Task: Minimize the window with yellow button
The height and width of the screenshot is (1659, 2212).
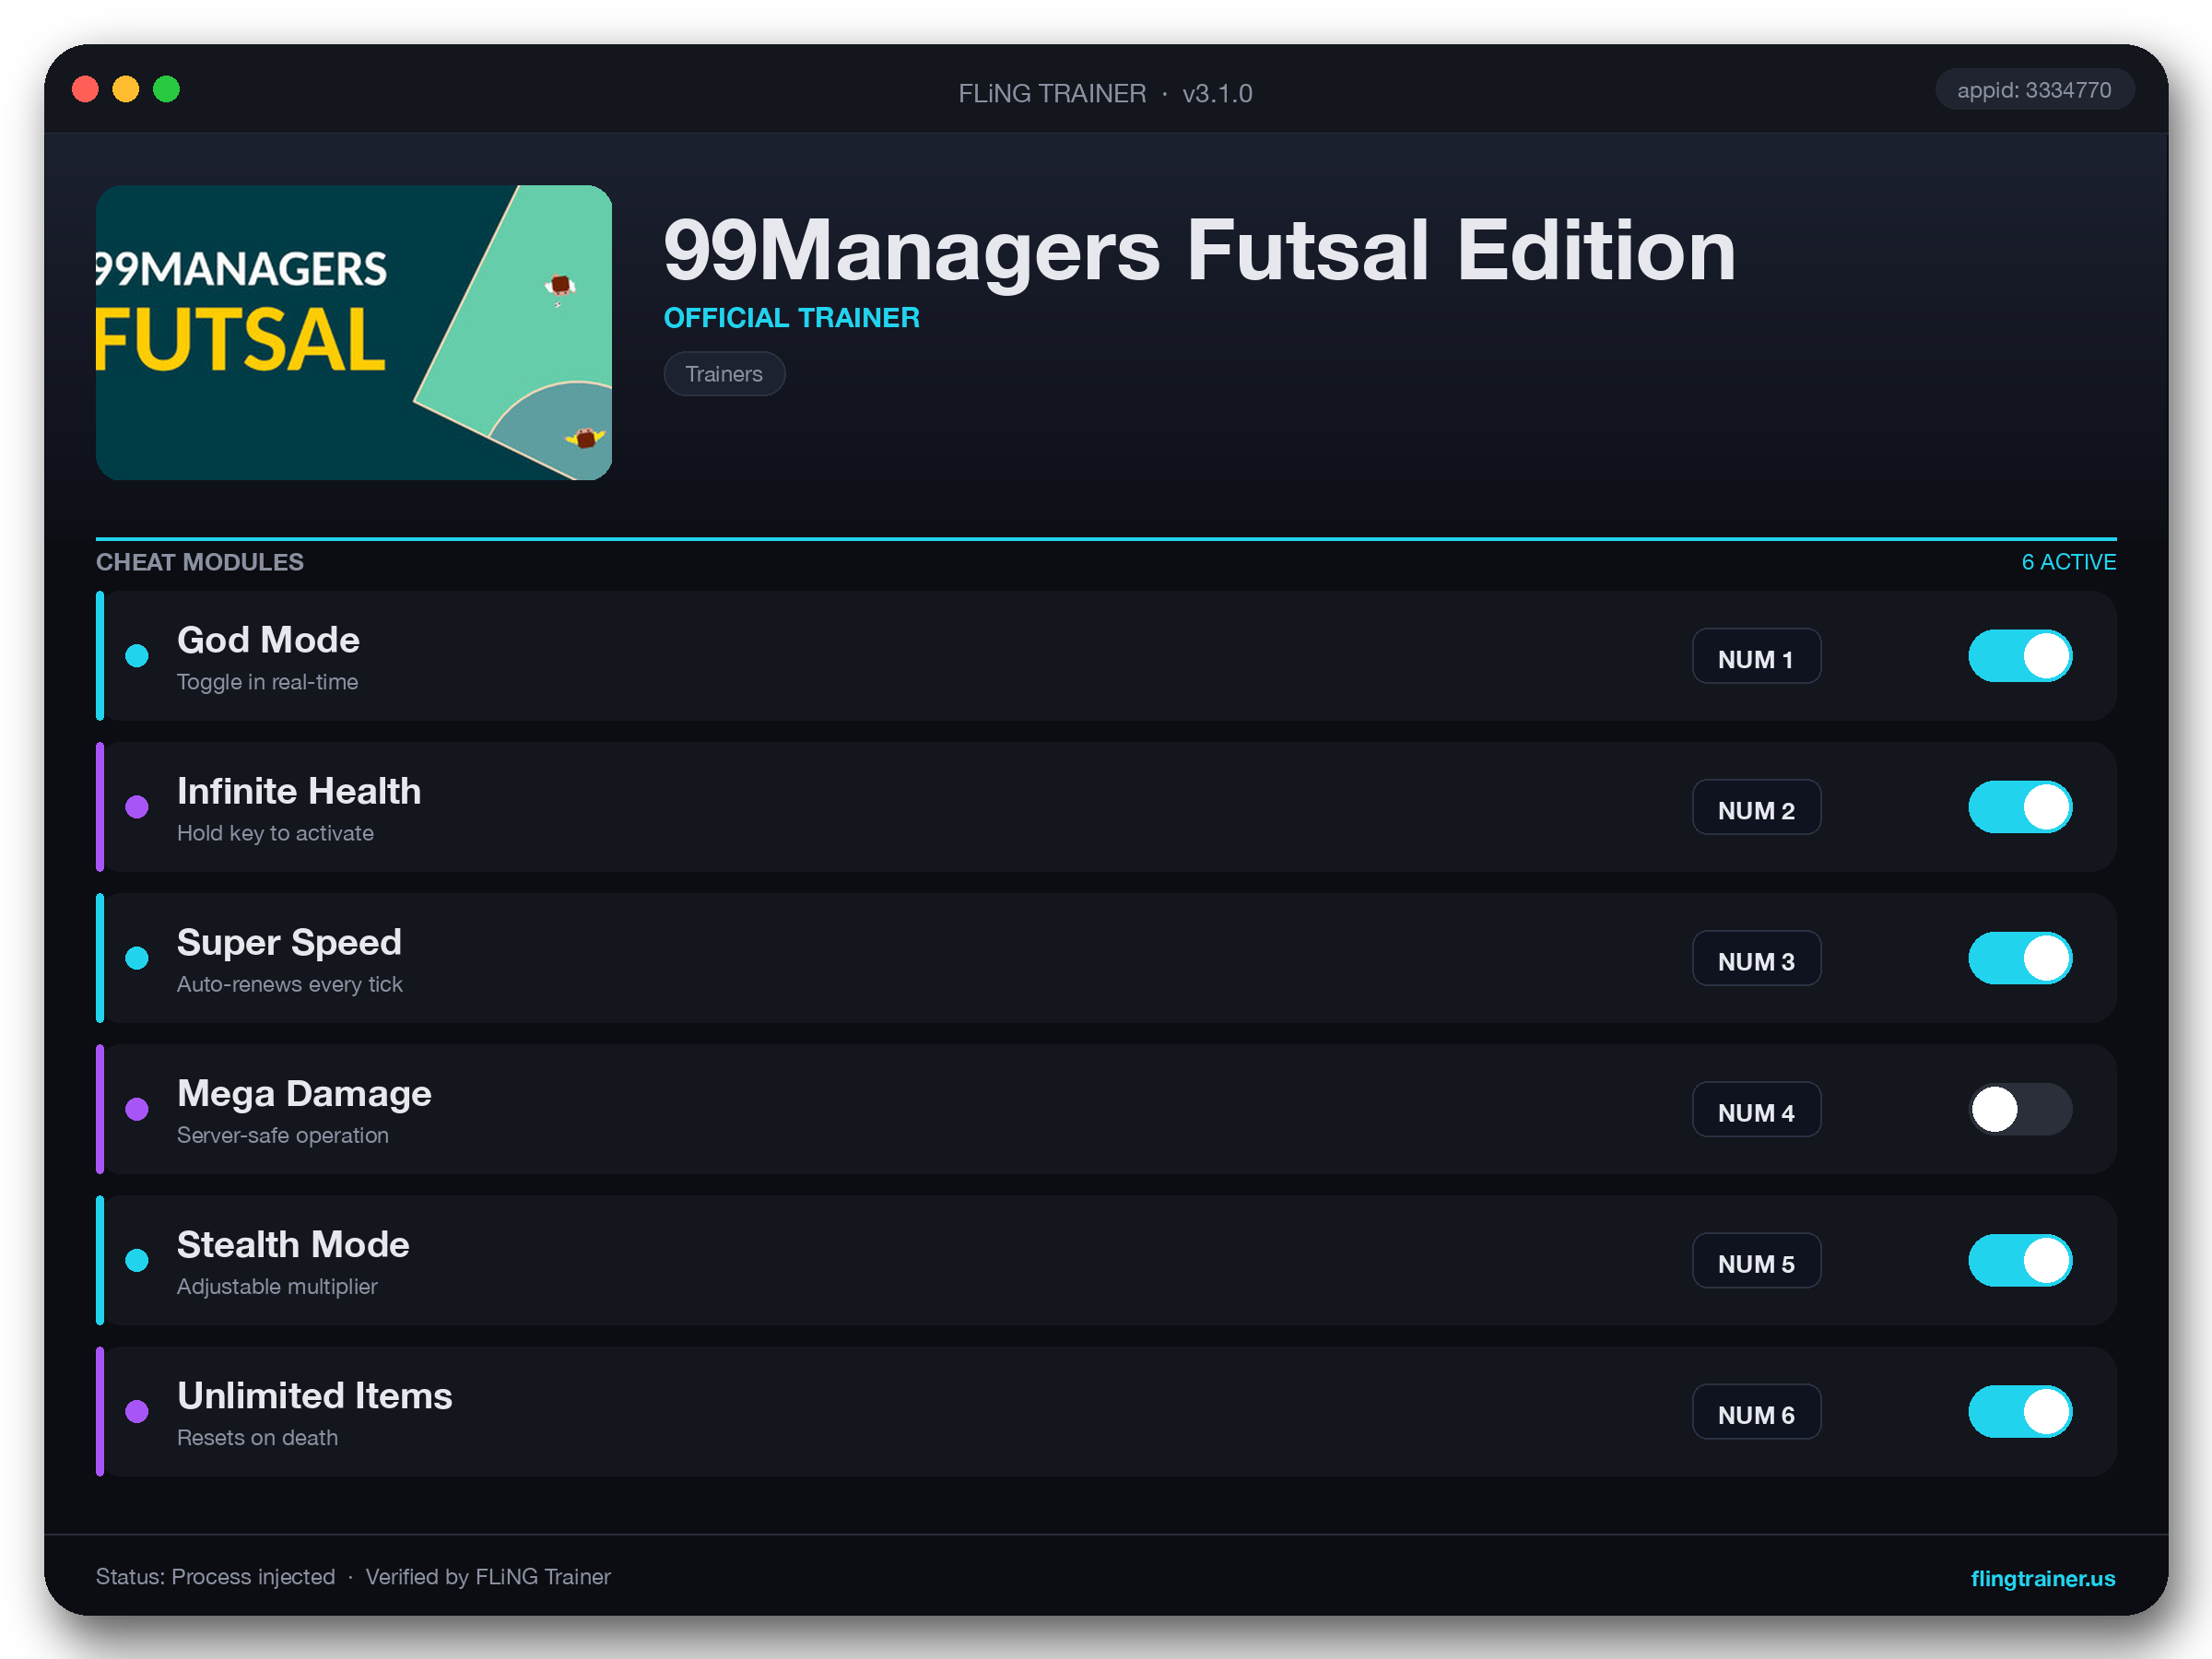Action: 126,89
